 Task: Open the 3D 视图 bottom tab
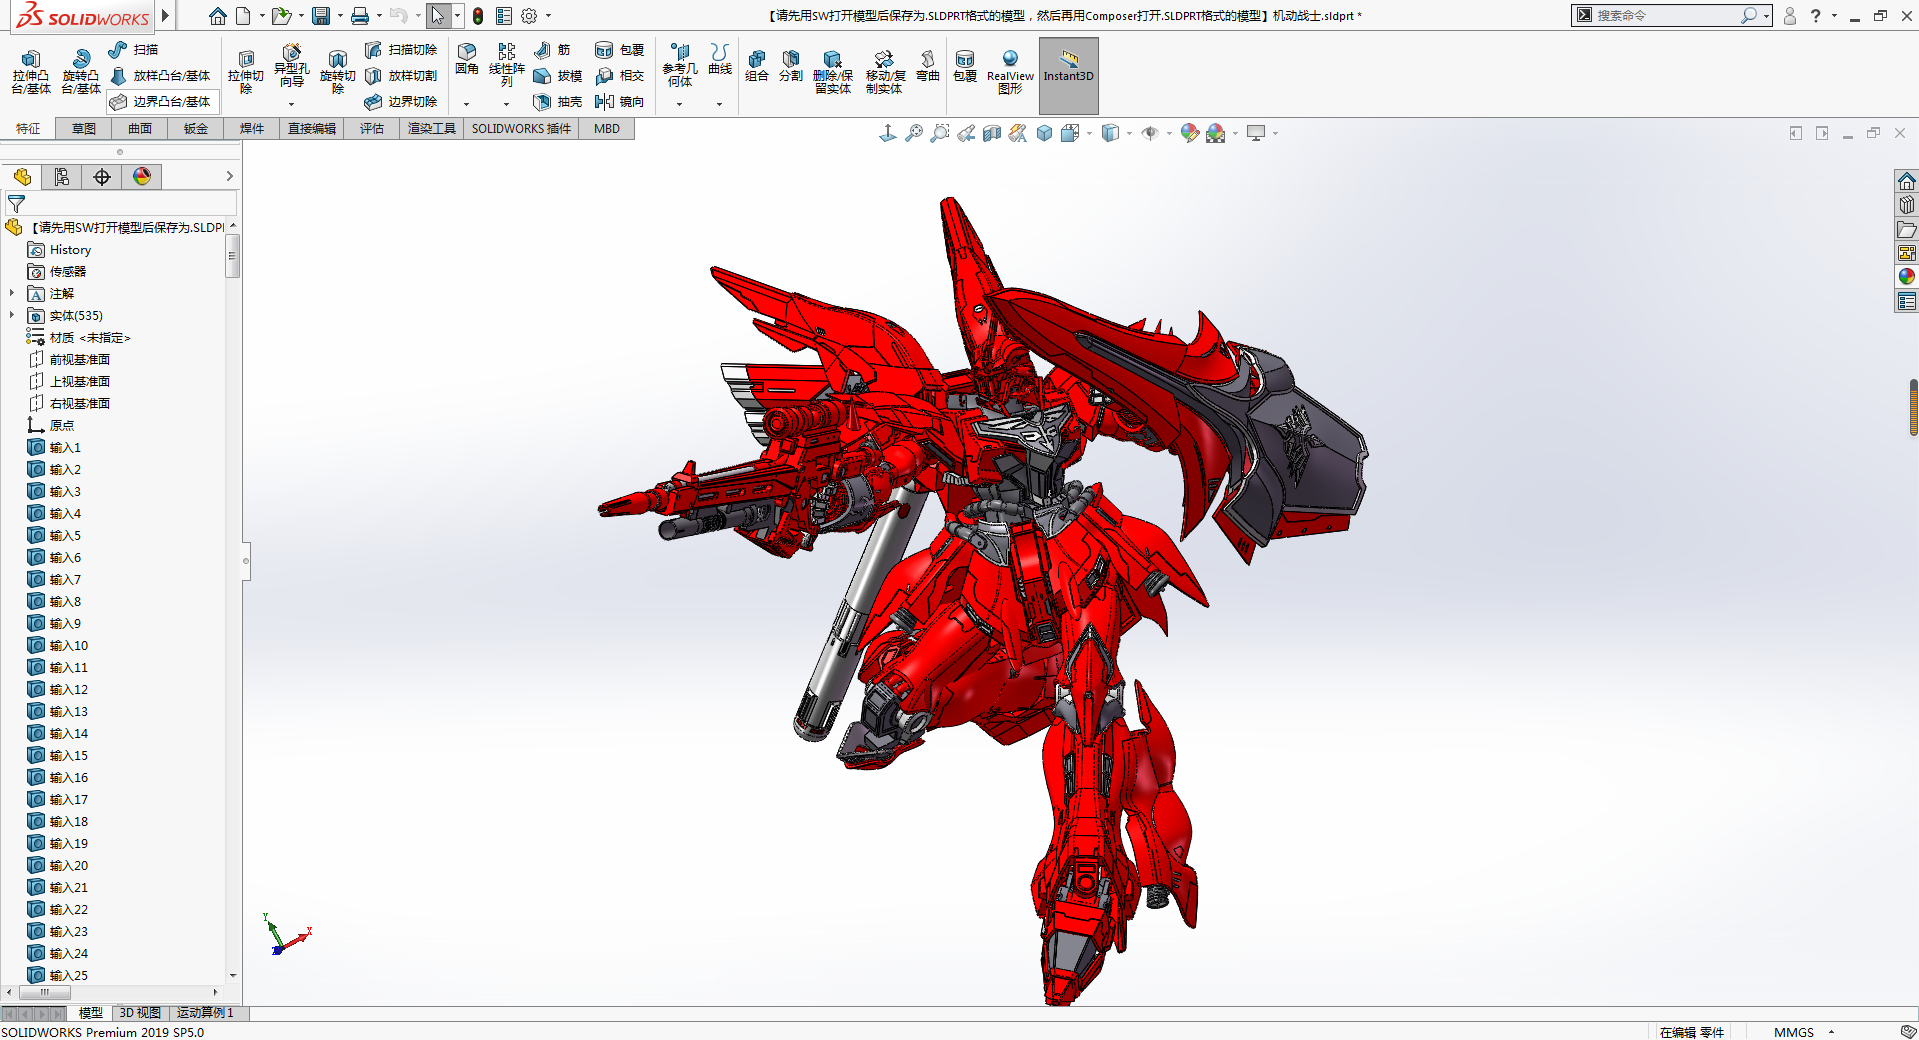pos(140,1013)
